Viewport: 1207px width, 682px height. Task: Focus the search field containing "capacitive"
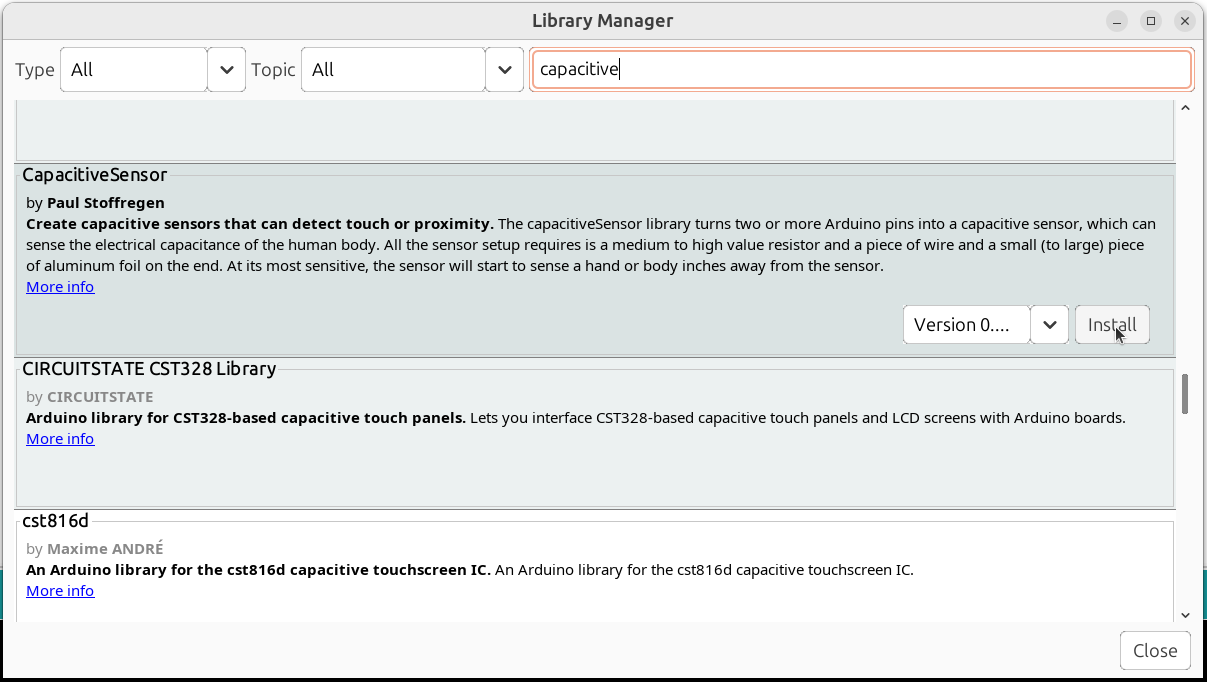(x=860, y=70)
